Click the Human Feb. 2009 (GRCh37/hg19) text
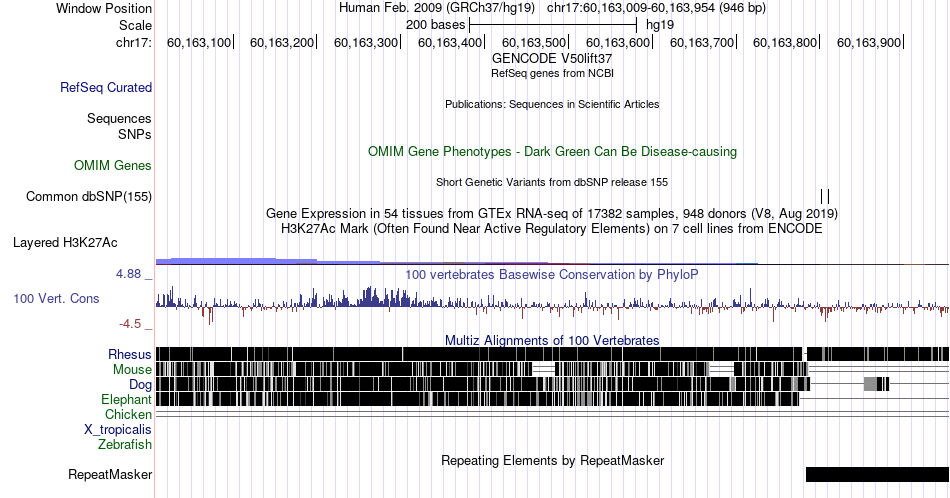Screen dimensions: 950x498 pyautogui.click(x=437, y=8)
